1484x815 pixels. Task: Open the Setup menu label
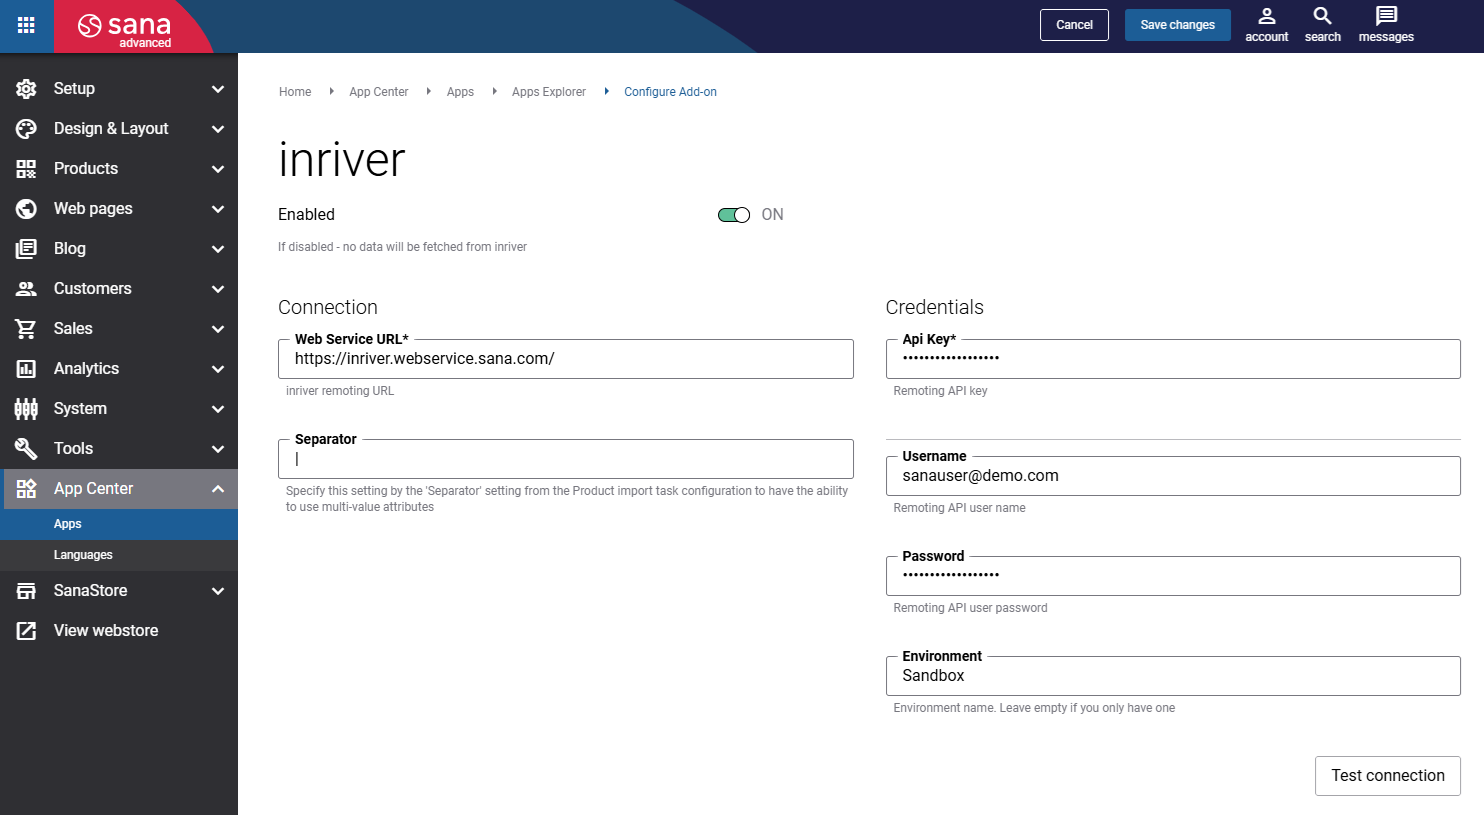tap(74, 89)
